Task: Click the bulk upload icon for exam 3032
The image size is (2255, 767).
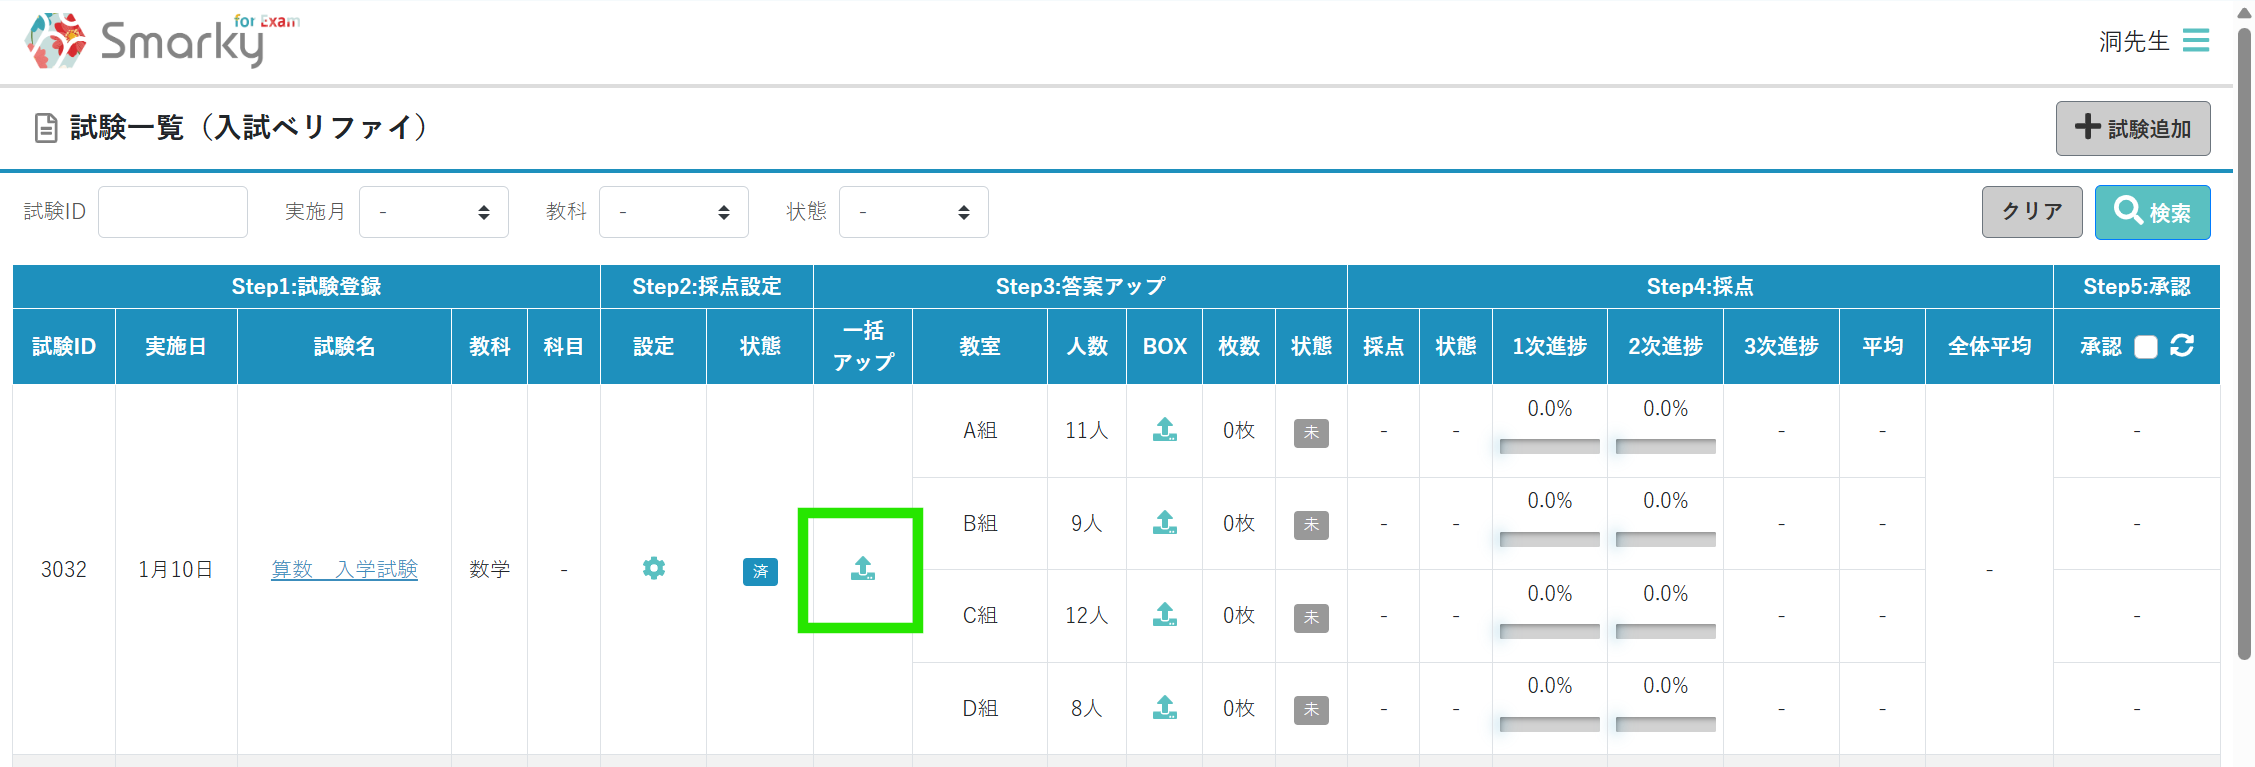Action: tap(862, 569)
